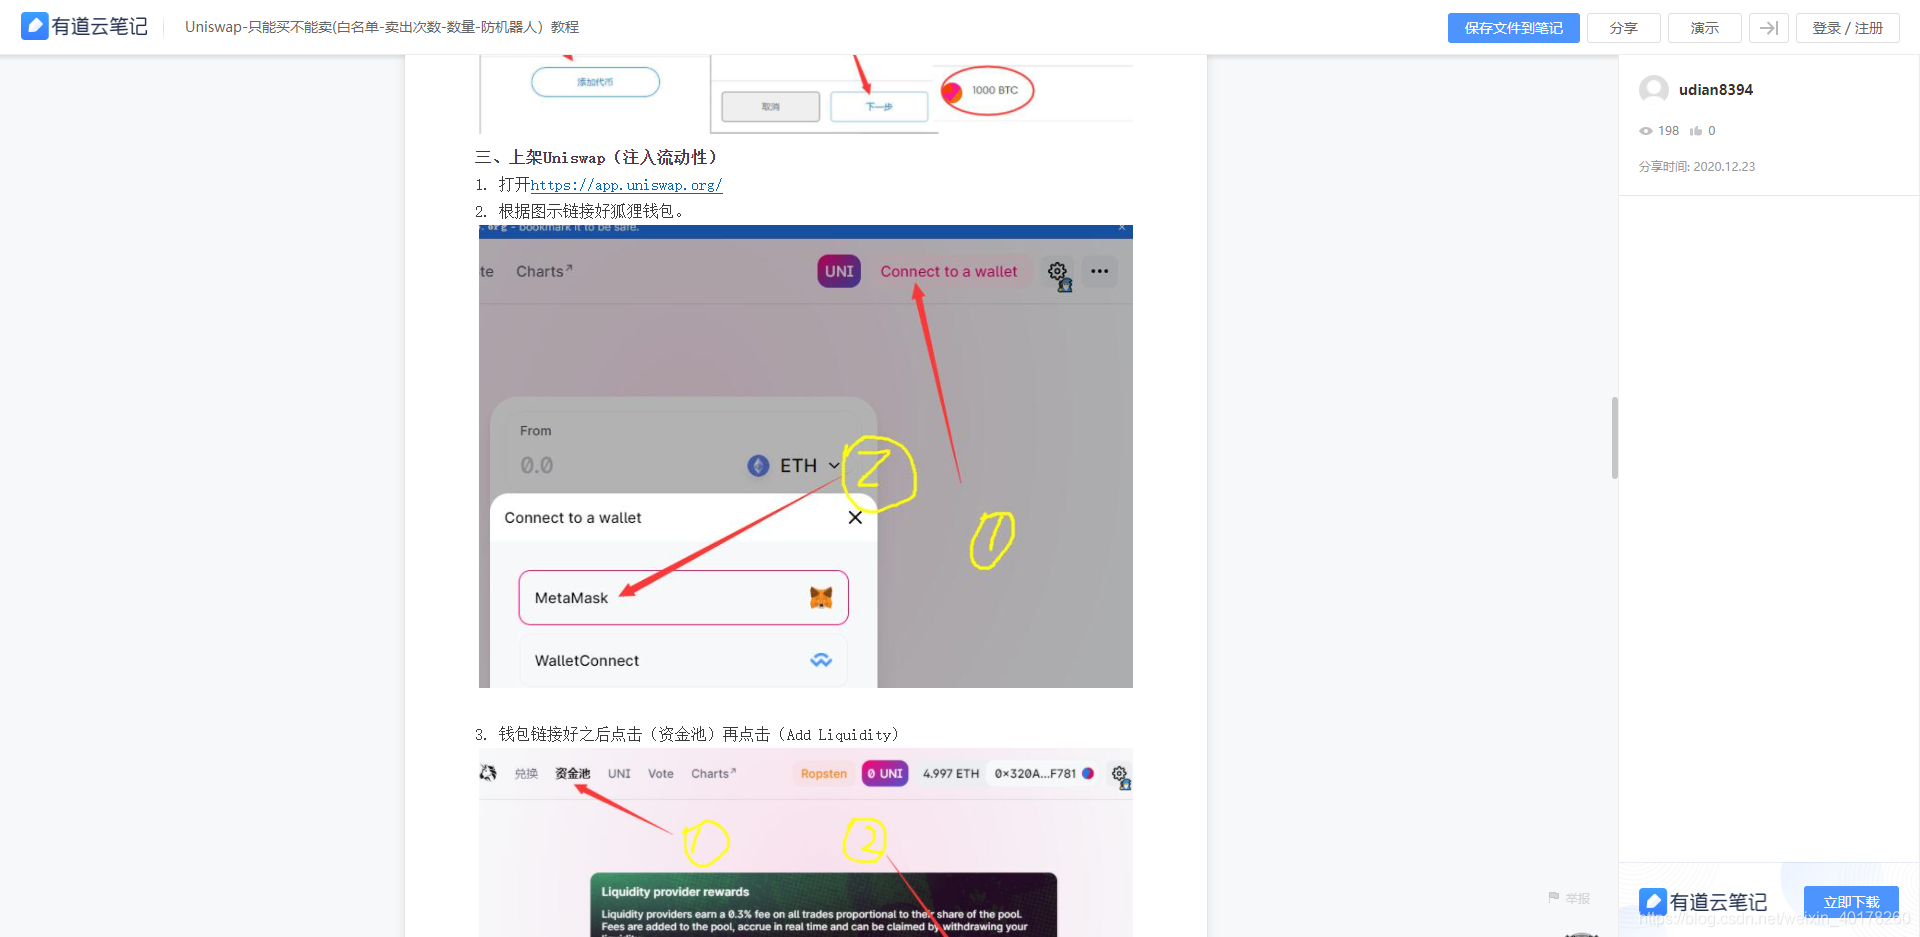This screenshot has width=1920, height=937.
Task: Click the bottom 有道云笔记 logo
Action: (1703, 902)
